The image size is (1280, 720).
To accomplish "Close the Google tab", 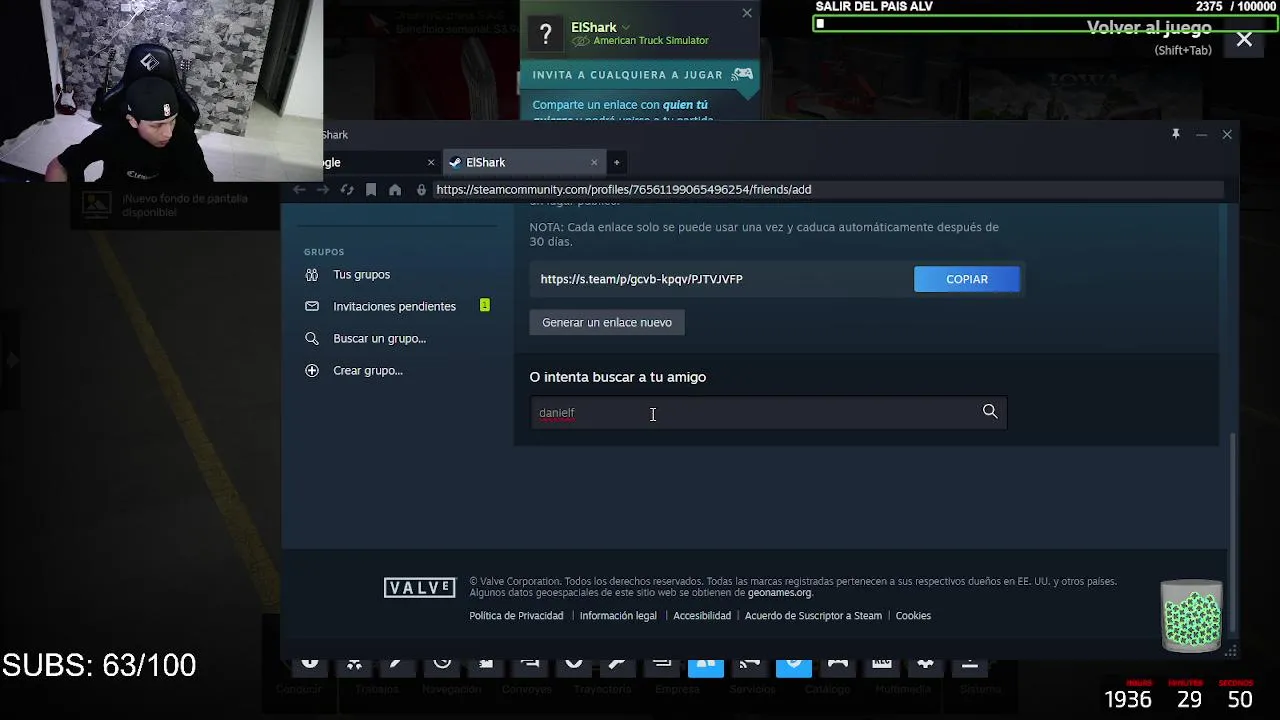I will 431,162.
